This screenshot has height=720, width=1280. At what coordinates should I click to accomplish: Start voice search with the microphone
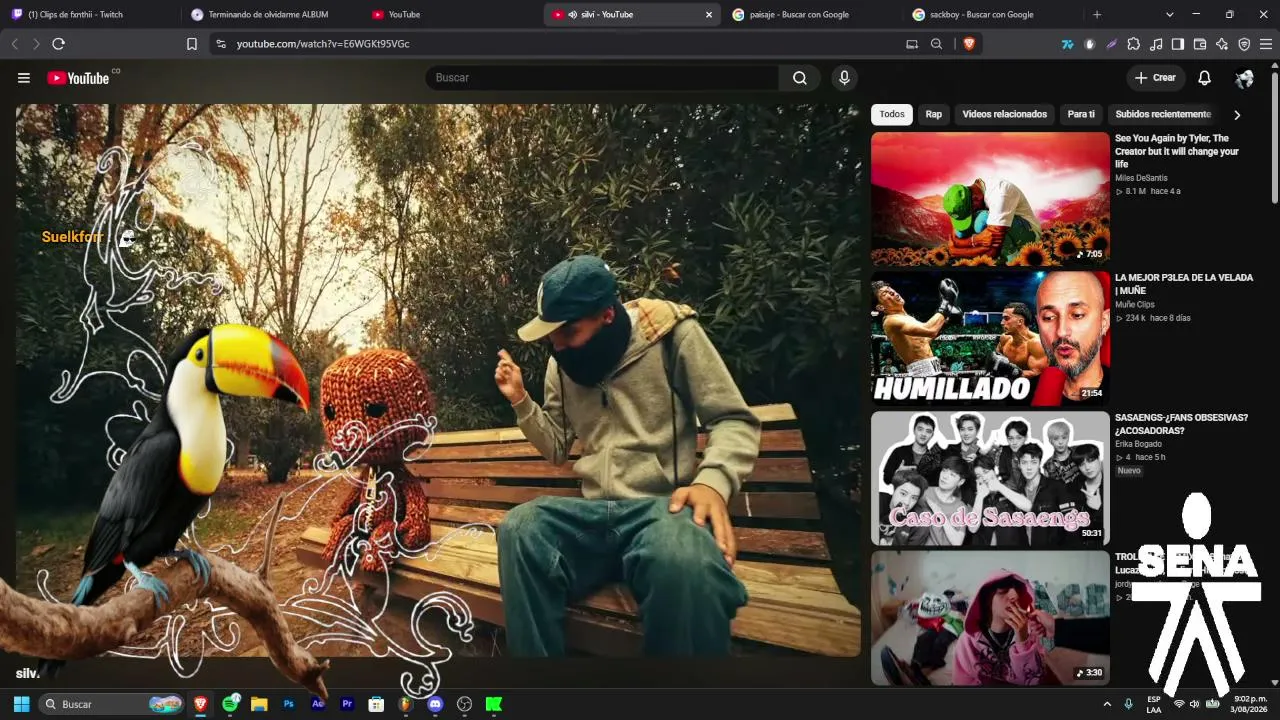844,78
